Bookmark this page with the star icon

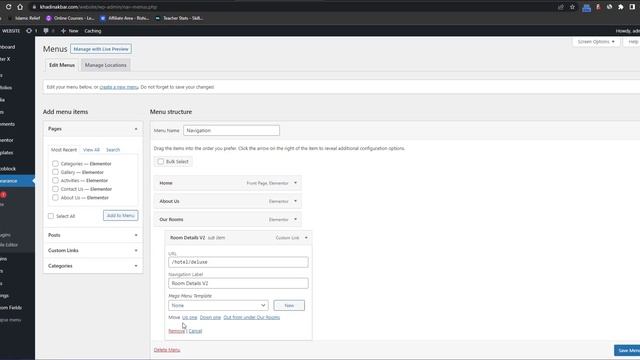pos(572,7)
